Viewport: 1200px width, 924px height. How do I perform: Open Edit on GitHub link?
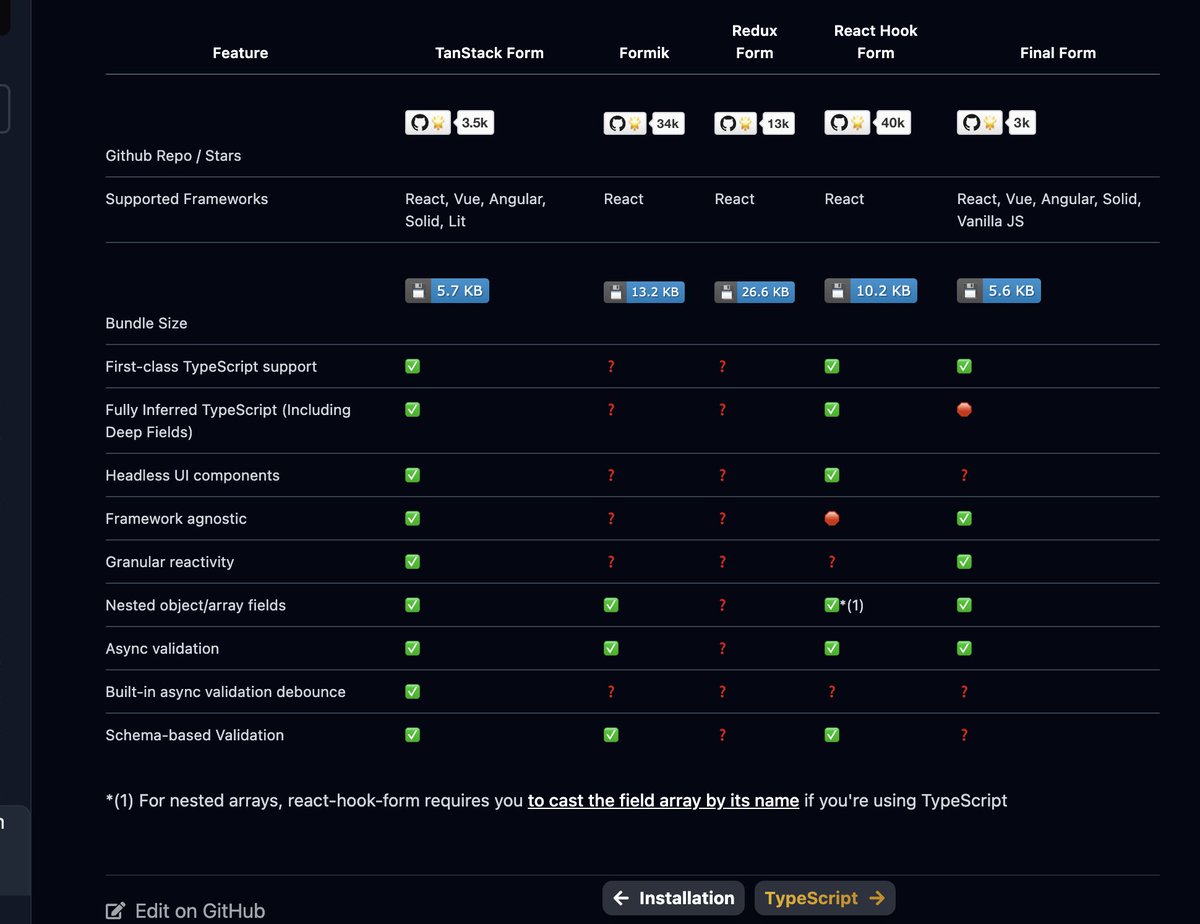pos(186,911)
